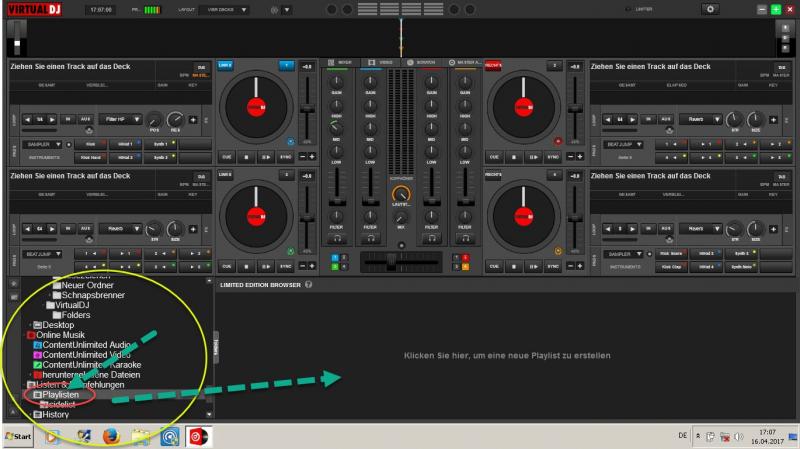Toggle SYNC on the top-right deck
The image size is (800, 449).
click(x=553, y=157)
